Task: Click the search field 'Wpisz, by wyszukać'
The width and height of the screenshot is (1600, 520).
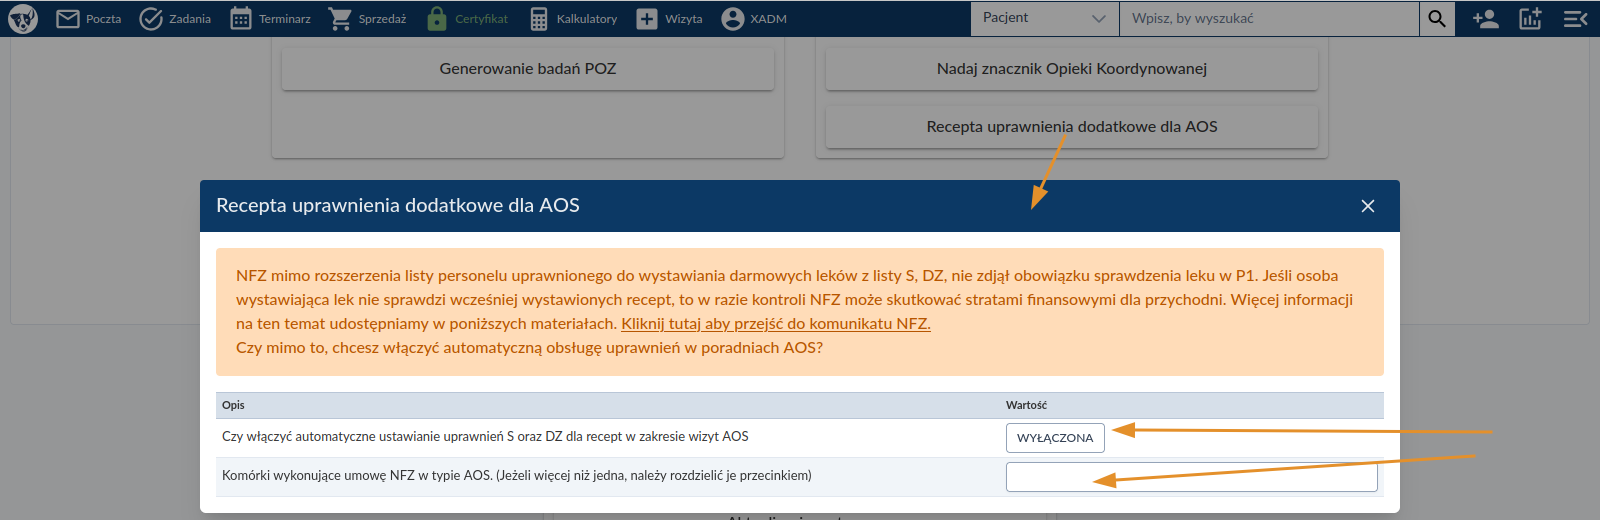Action: point(1268,18)
